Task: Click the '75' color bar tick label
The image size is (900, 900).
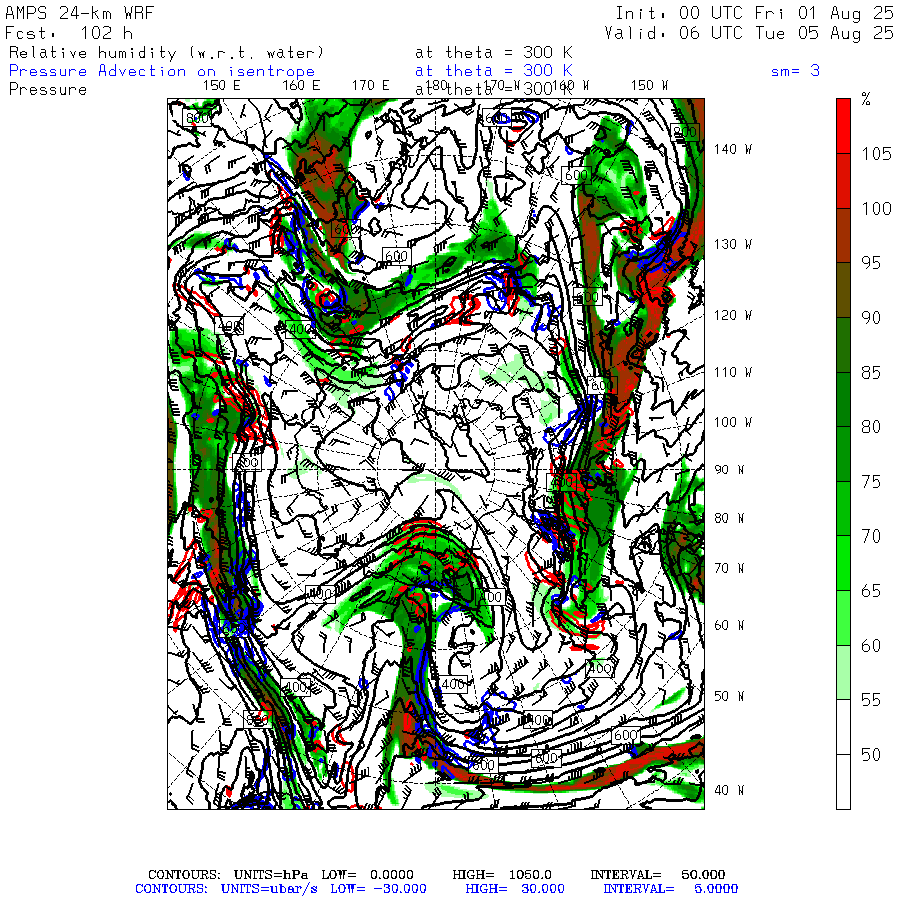Action: tap(871, 482)
